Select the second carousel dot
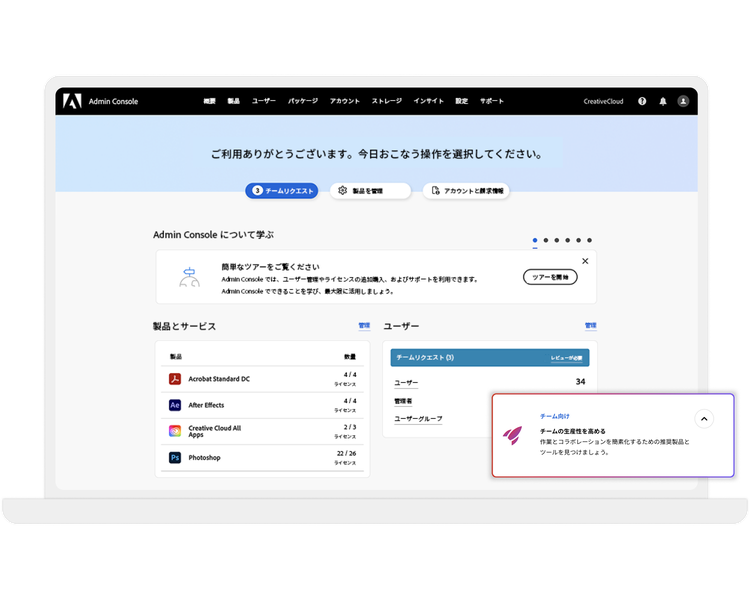Screen dimensions: 750x600 click(546, 240)
